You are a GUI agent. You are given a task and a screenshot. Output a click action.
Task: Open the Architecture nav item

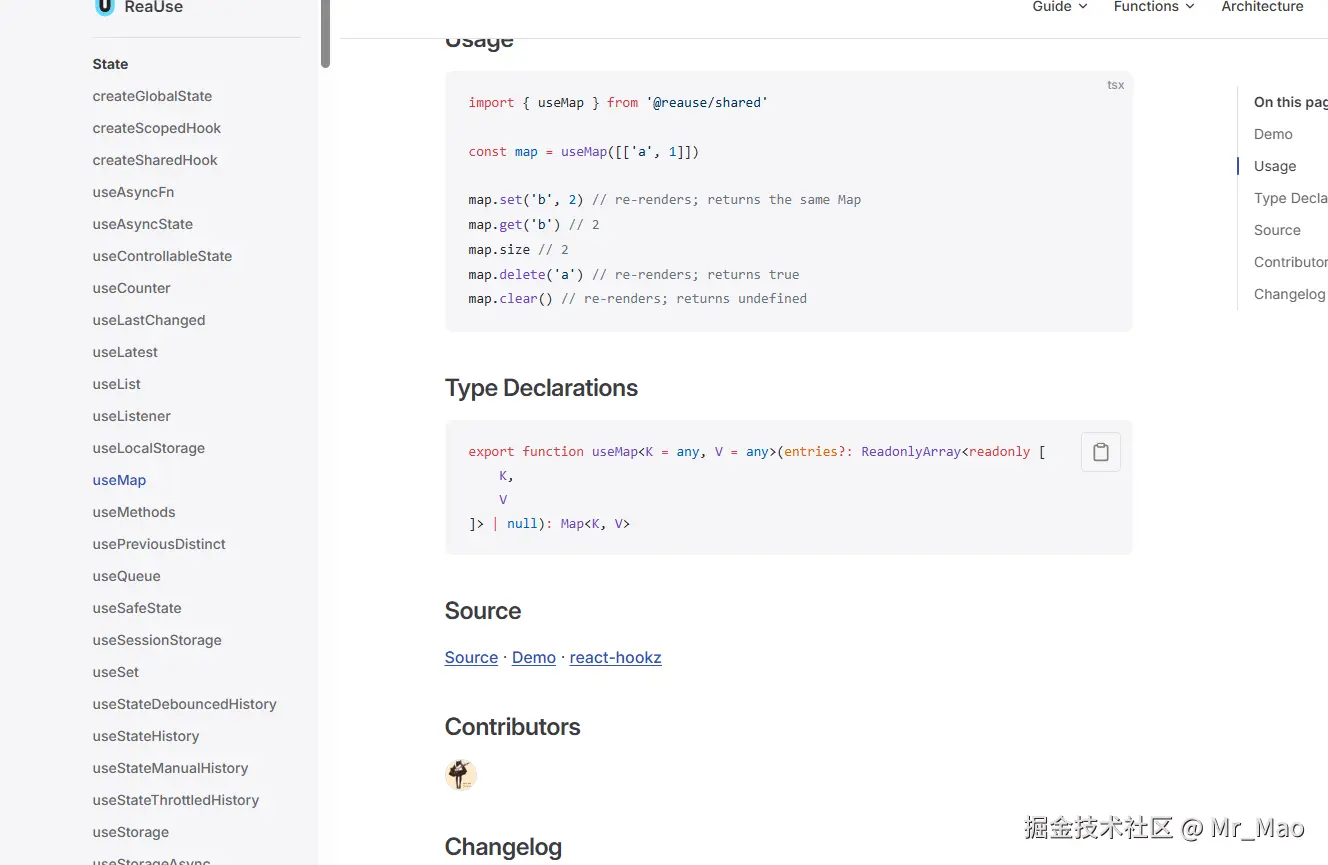1262,7
